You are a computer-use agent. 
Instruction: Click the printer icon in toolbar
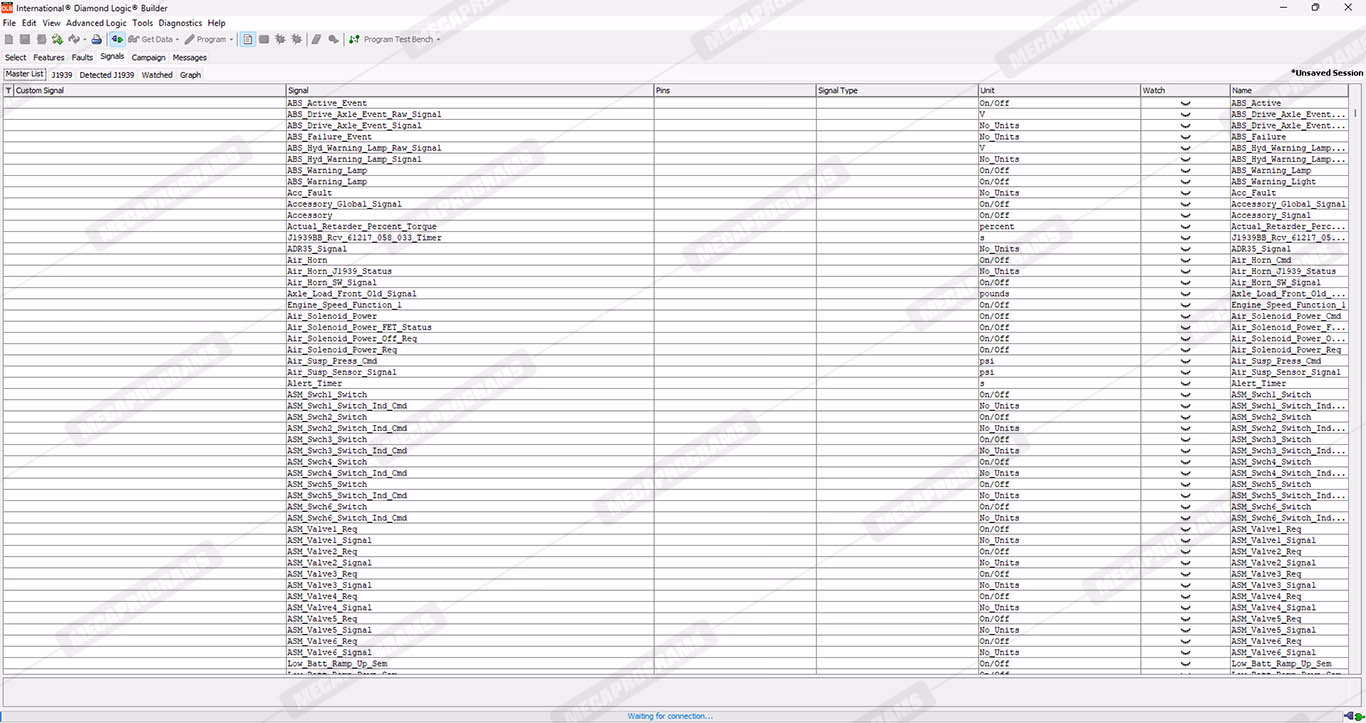(x=97, y=40)
